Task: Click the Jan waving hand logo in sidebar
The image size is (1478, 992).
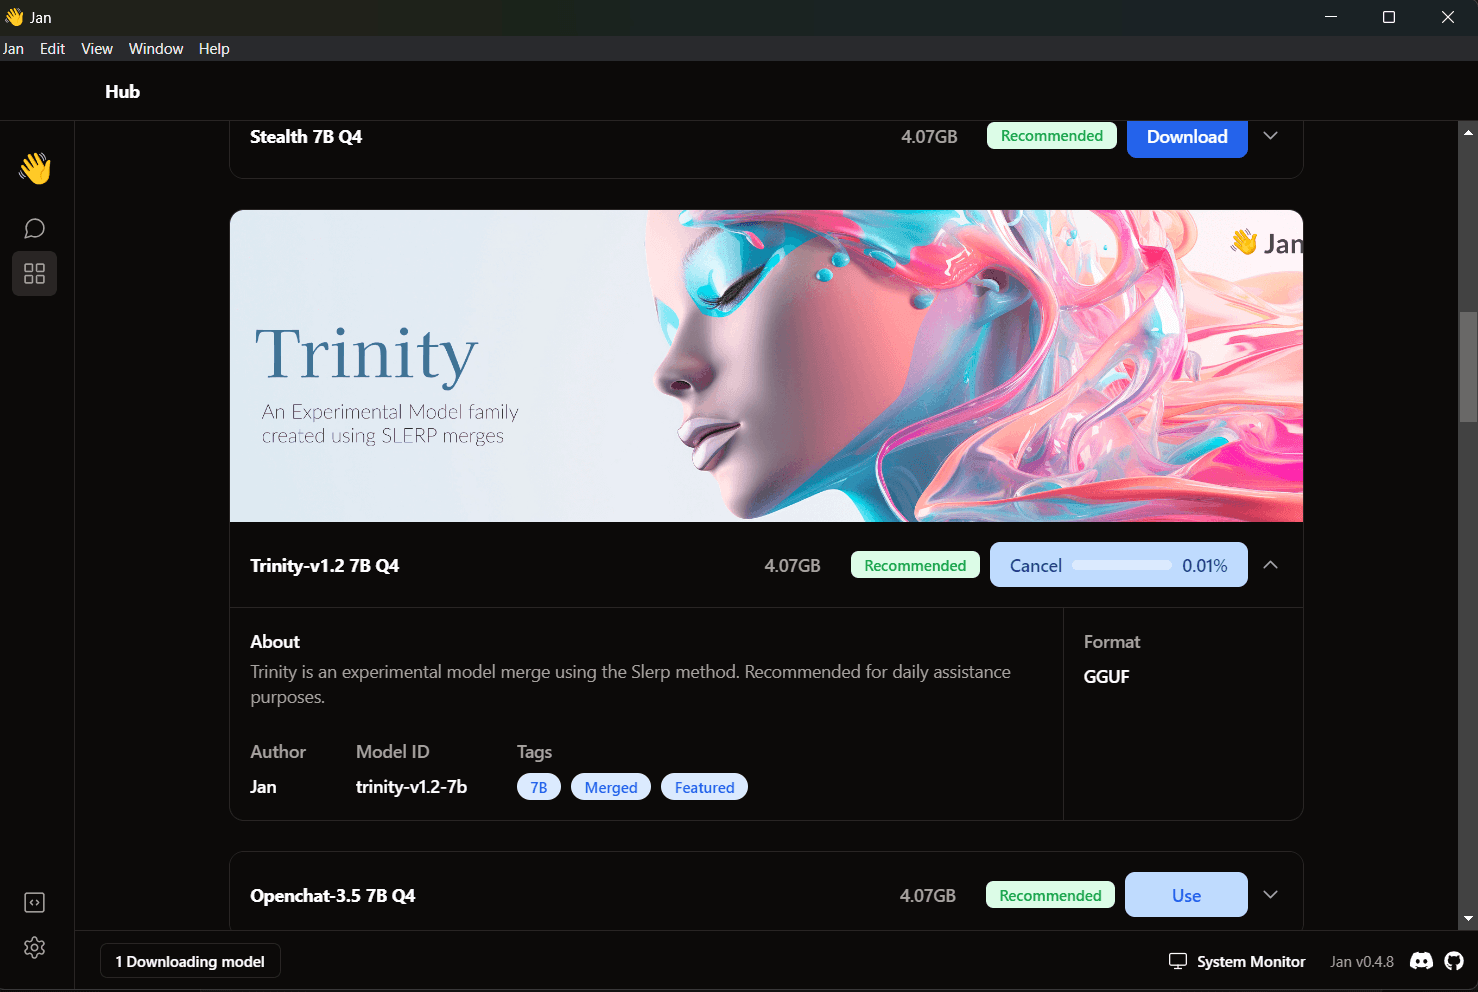Action: 35,168
